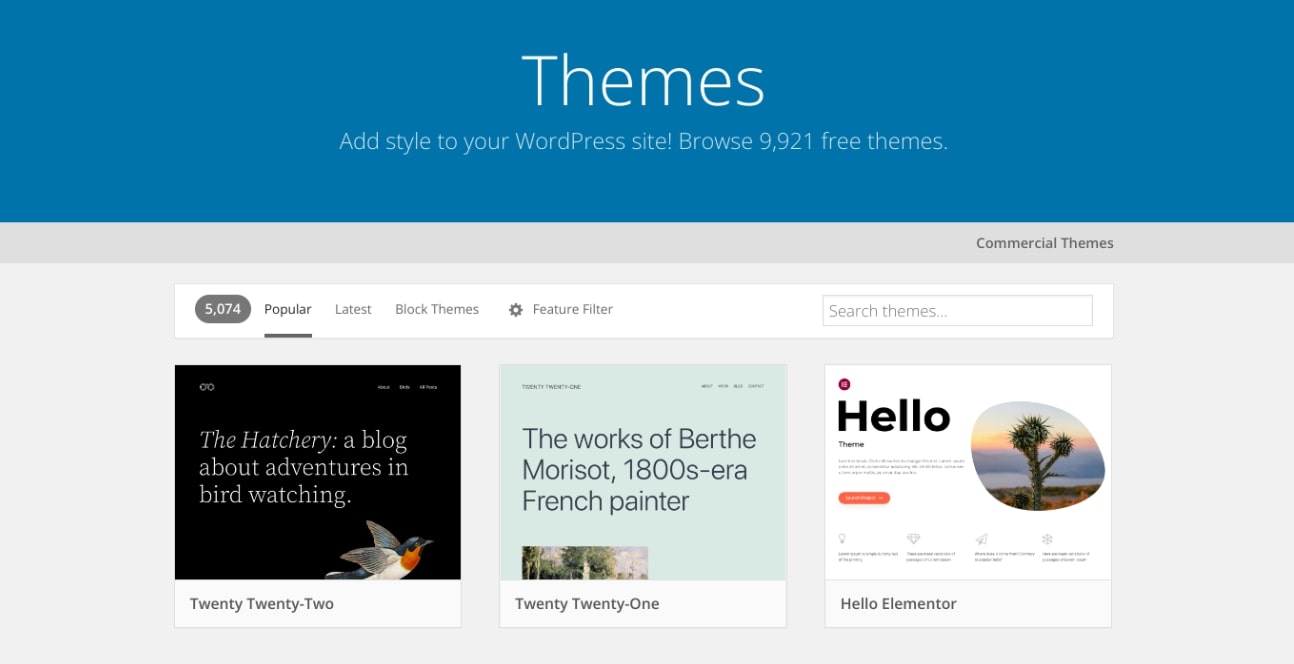Click the About link in Hatchery preview
Screen dimensions: 1294x664
click(384, 387)
